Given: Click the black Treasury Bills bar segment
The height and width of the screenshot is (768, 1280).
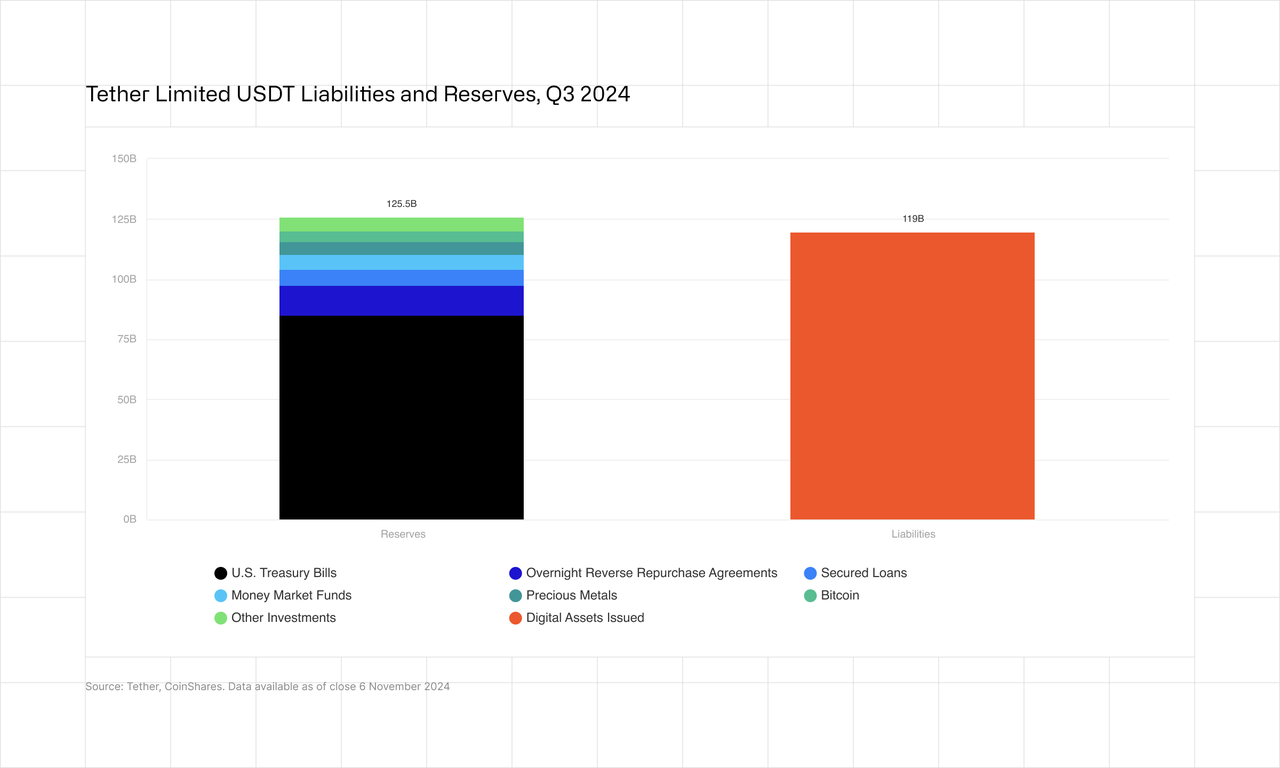Looking at the screenshot, I should [x=401, y=417].
